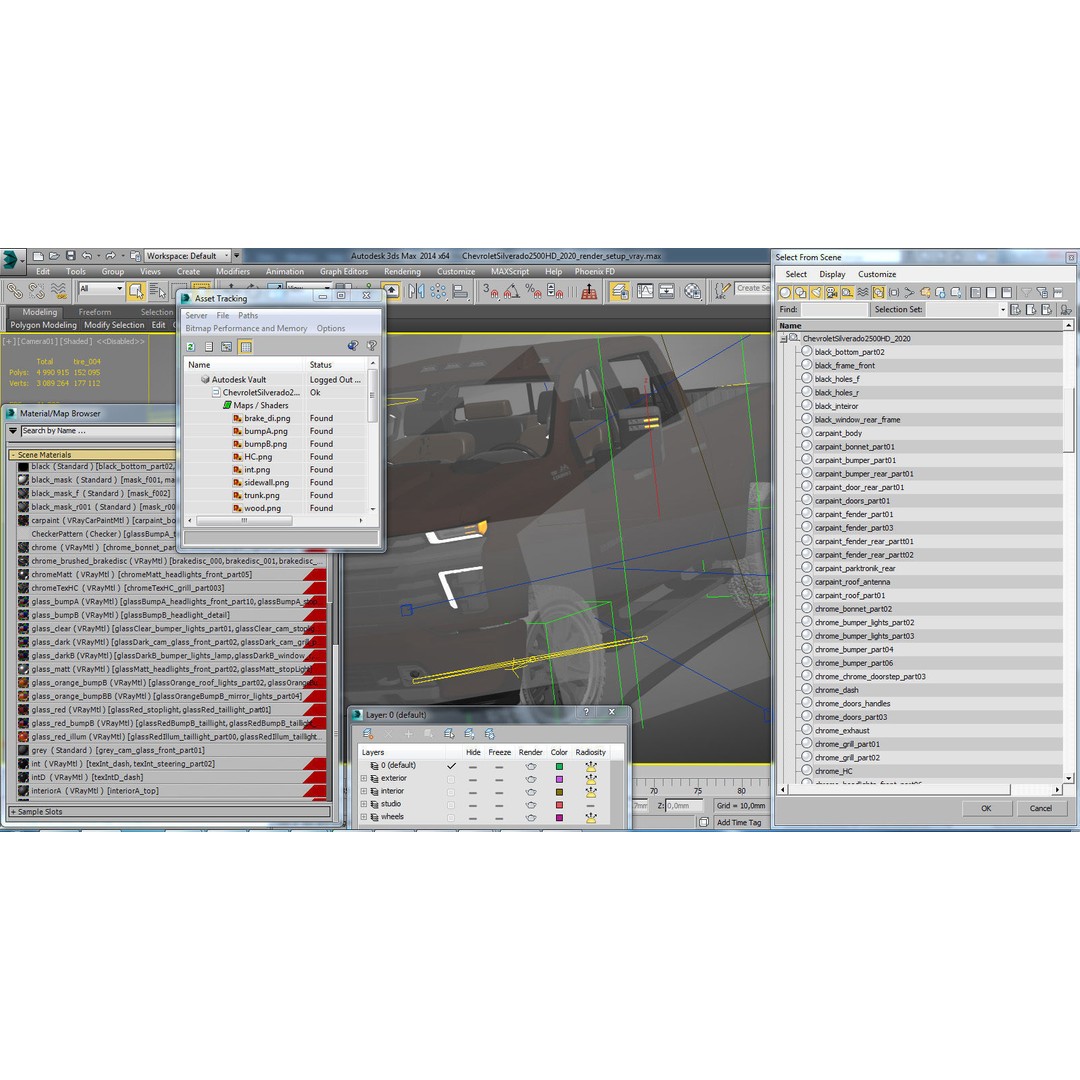Open the Rendering menu
The width and height of the screenshot is (1080, 1080).
point(402,272)
